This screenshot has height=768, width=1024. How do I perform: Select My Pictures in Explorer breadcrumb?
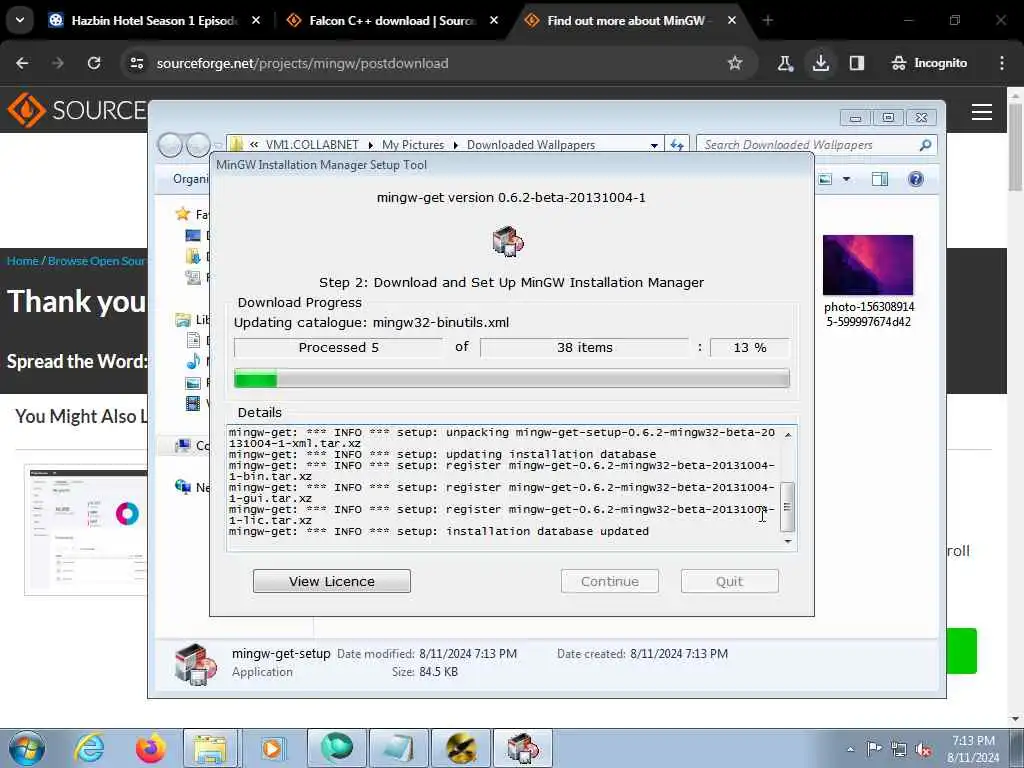point(413,145)
